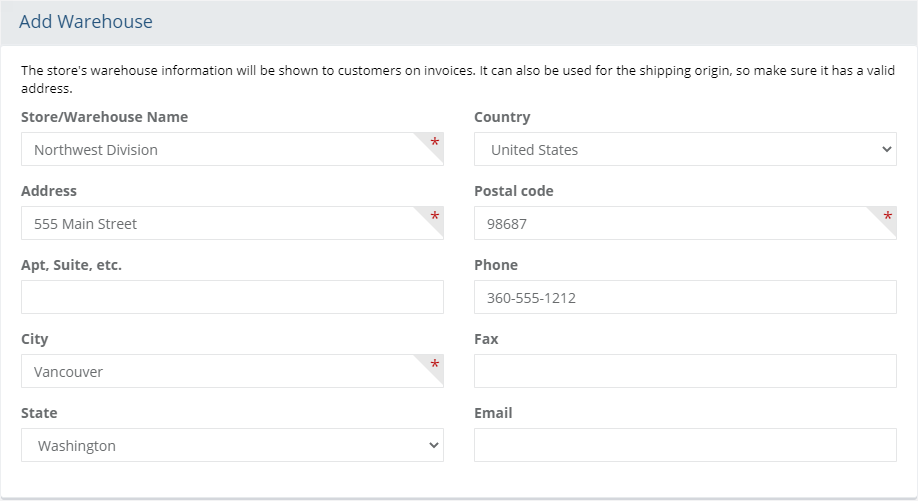Open the State dropdown showing Washington

click(232, 445)
